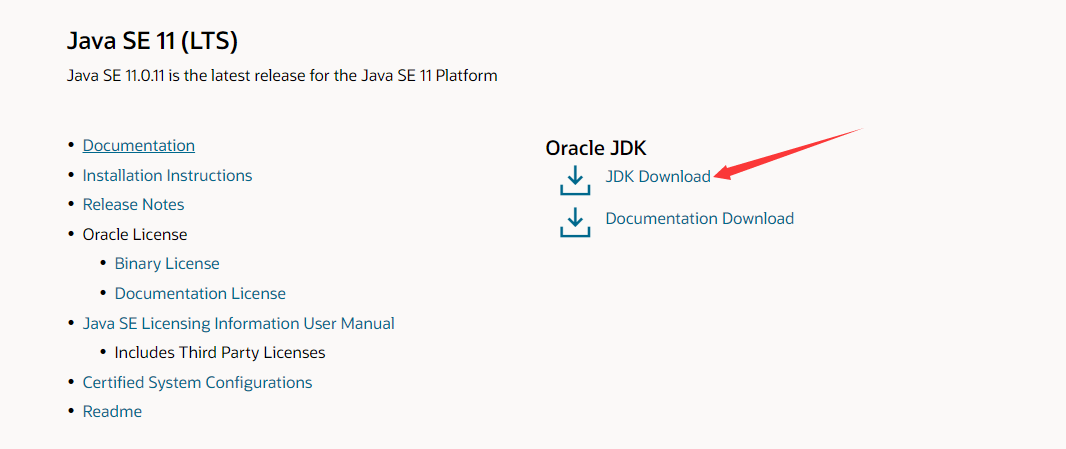Viewport: 1066px width, 449px height.
Task: Open the Binary License link
Action: click(167, 264)
